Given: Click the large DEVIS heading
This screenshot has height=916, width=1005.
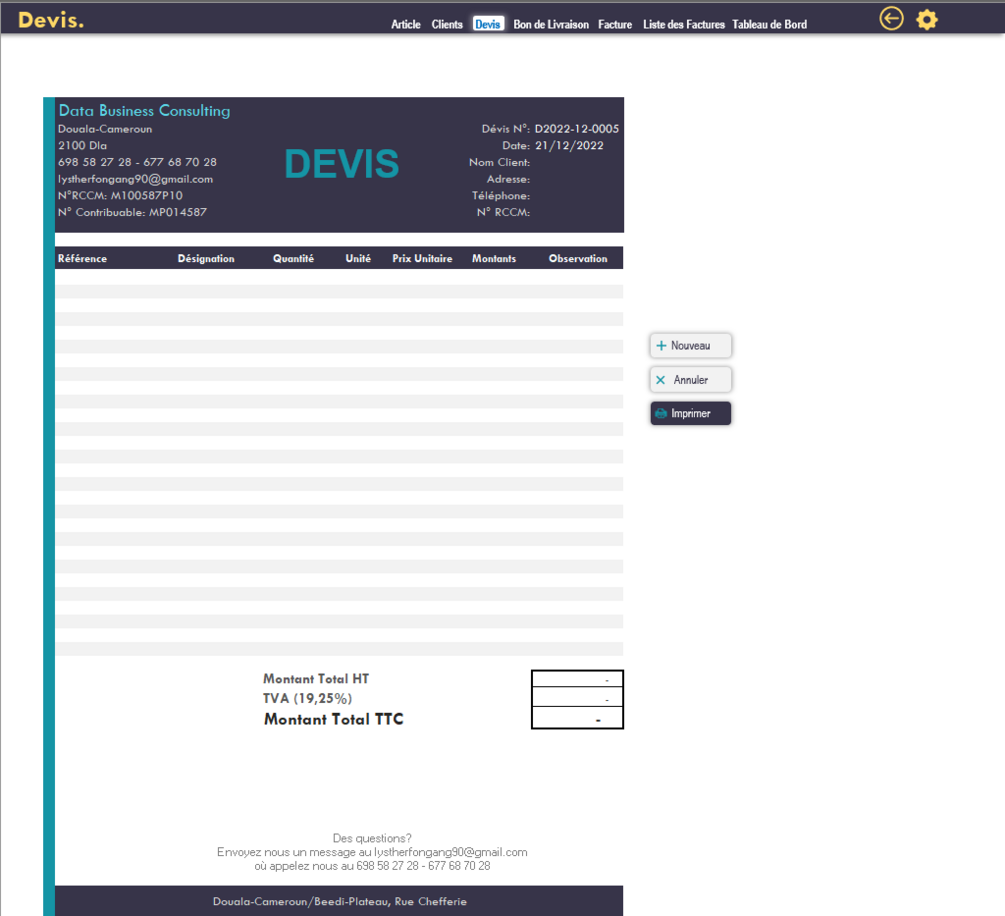Looking at the screenshot, I should [x=342, y=163].
